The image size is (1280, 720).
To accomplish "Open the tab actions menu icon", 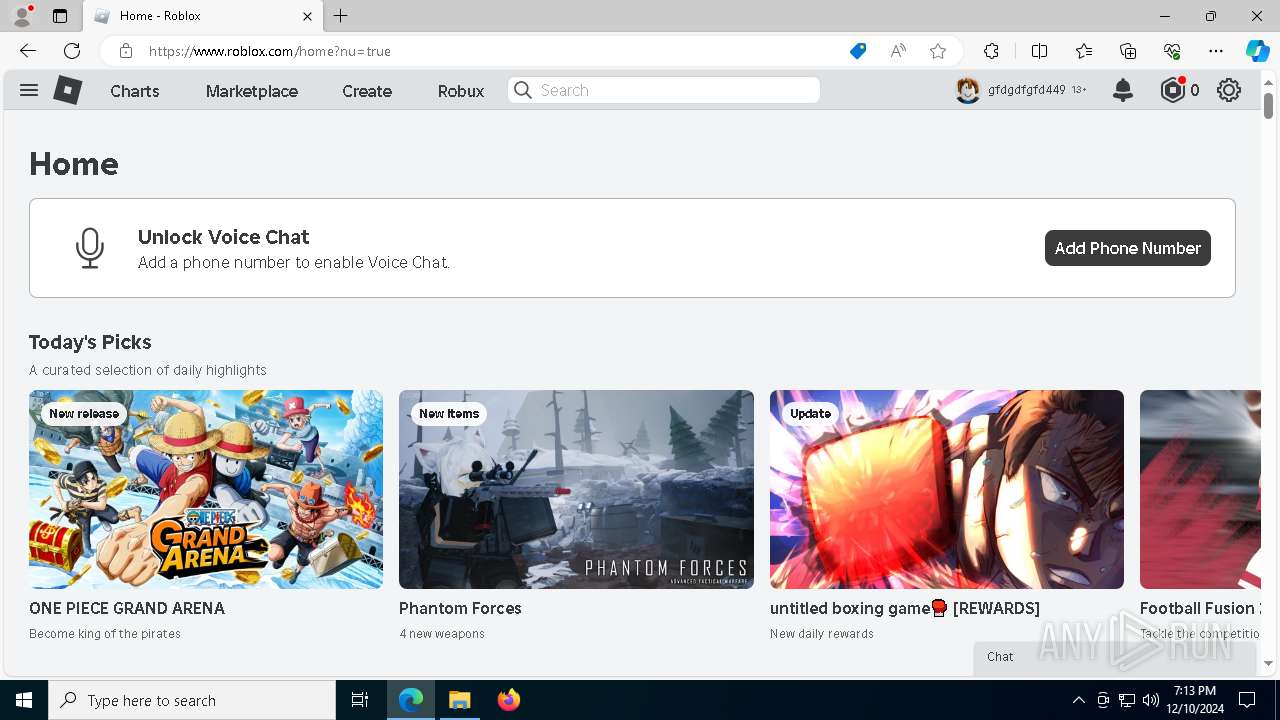I will (x=60, y=16).
